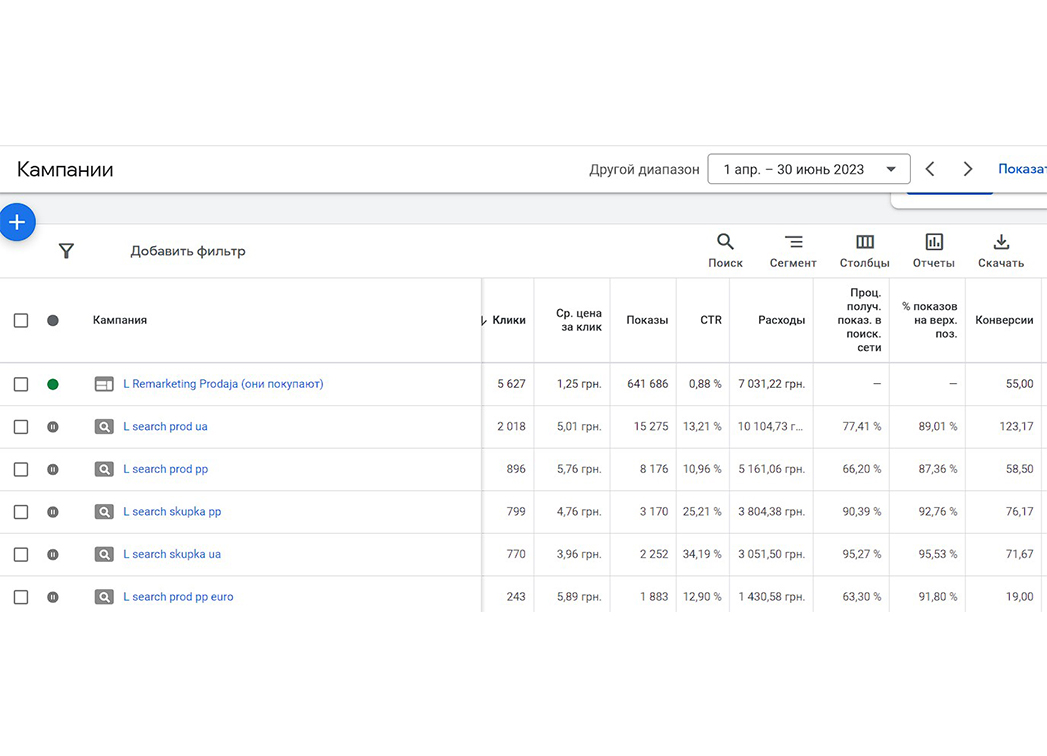Click the 123,17 conversions cell

[1016, 427]
